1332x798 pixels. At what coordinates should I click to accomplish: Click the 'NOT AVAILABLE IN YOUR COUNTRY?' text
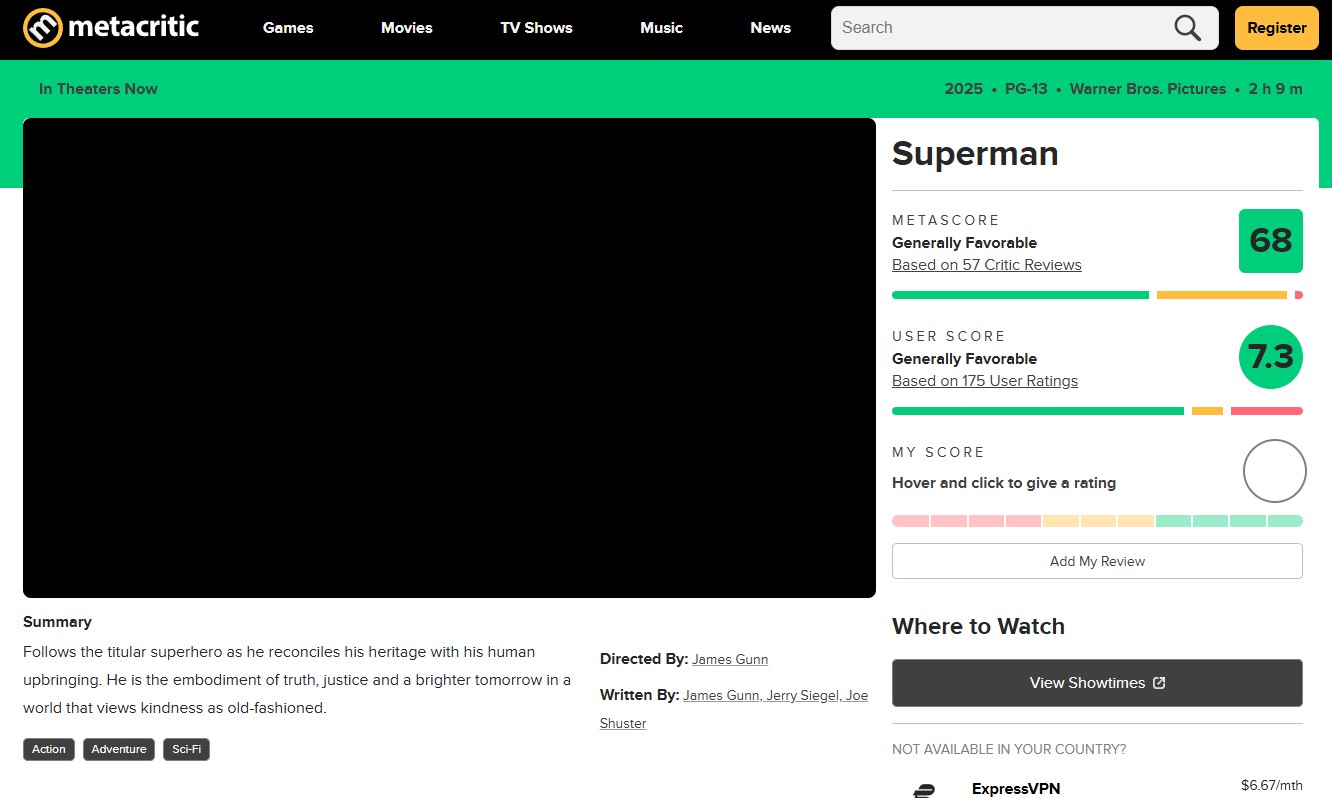tap(1009, 750)
